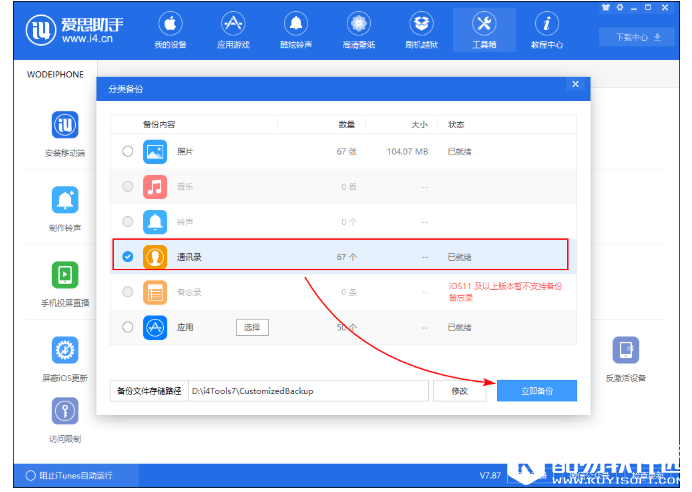
Task: Close the 分类备份 dialog
Action: [575, 84]
